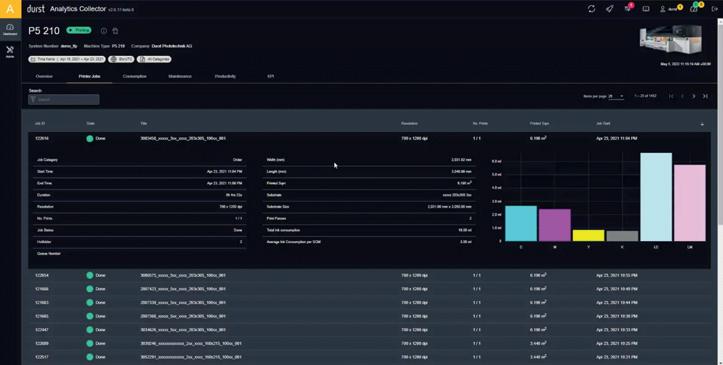The width and height of the screenshot is (723, 365).
Task: Switch to the Consumption tab
Action: 135,76
